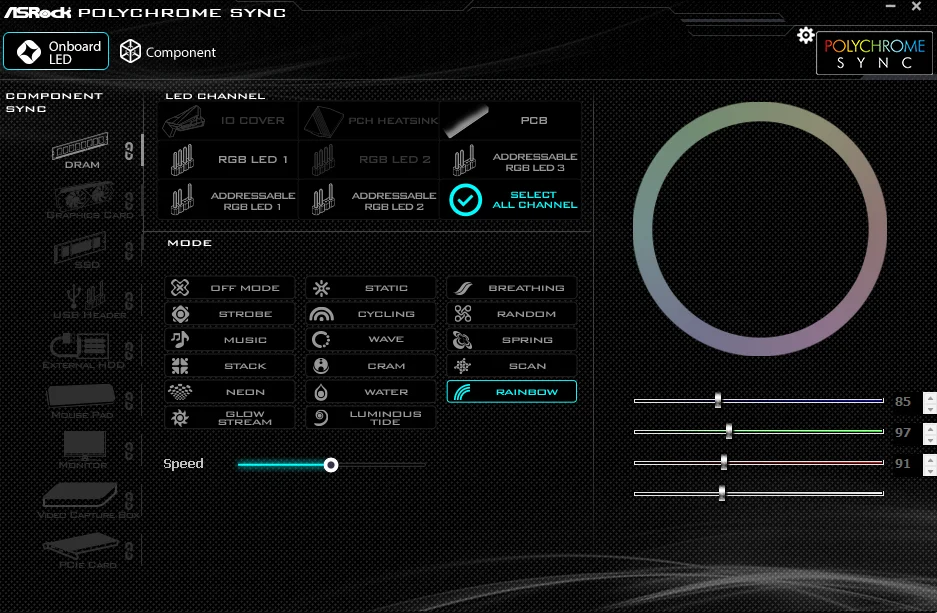Select the RGB LED 1 header

[228, 160]
